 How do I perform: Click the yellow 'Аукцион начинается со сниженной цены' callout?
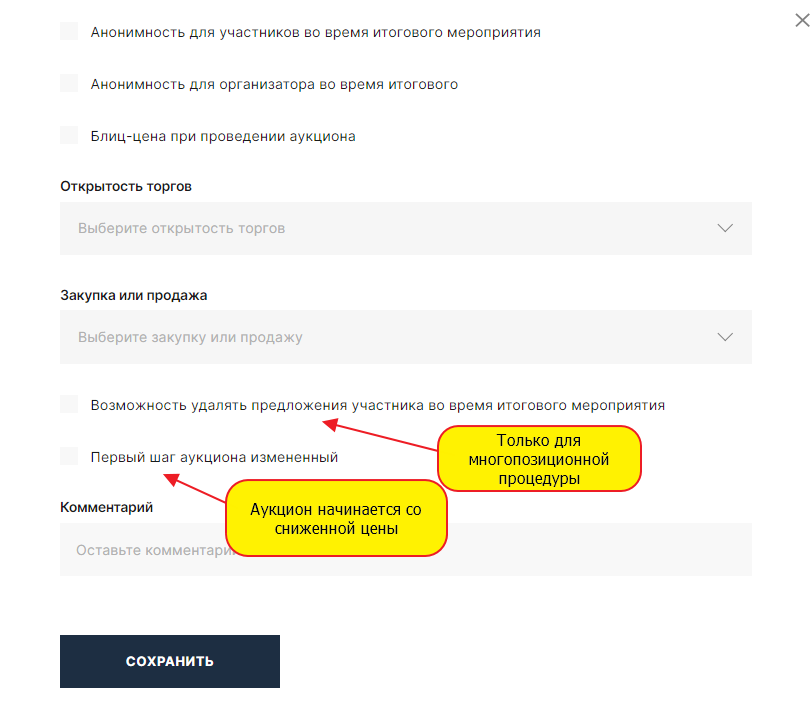click(335, 519)
